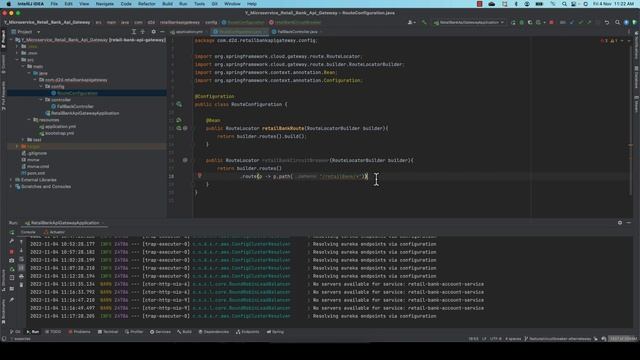Click red Stop icon in top toolbar
The width and height of the screenshot is (640, 360).
(x=551, y=22)
